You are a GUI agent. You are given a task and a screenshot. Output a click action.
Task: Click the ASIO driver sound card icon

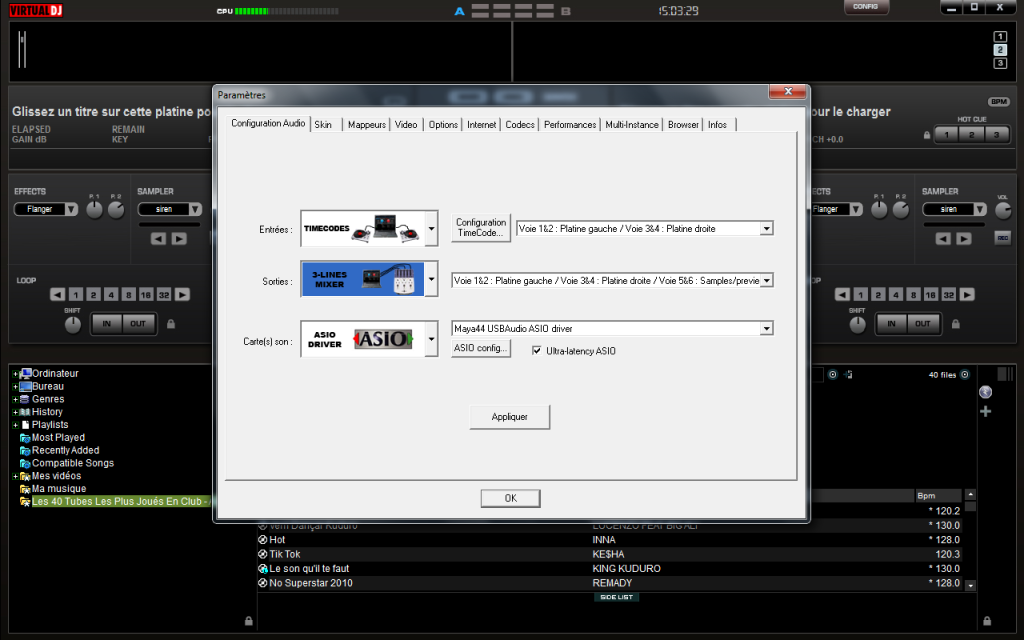point(362,340)
